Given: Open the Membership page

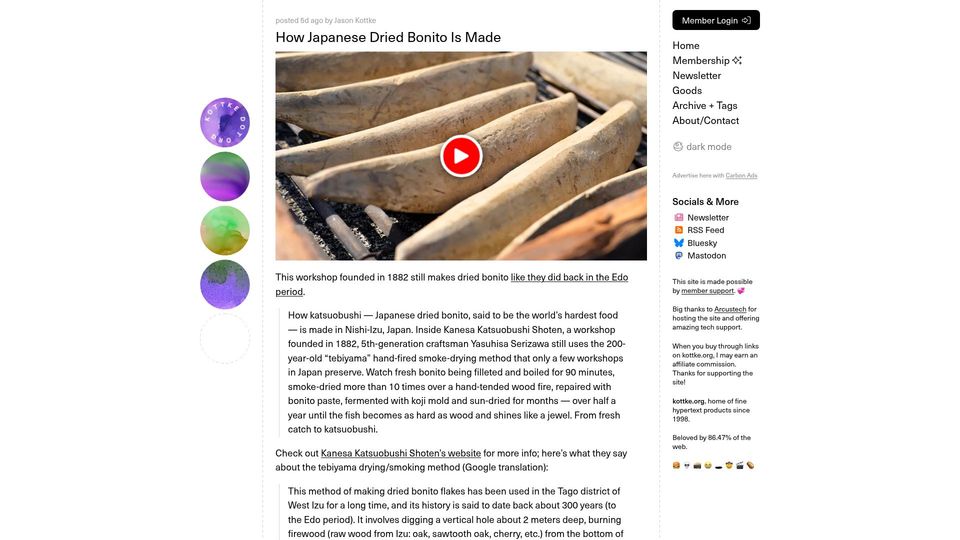Looking at the screenshot, I should [x=701, y=60].
